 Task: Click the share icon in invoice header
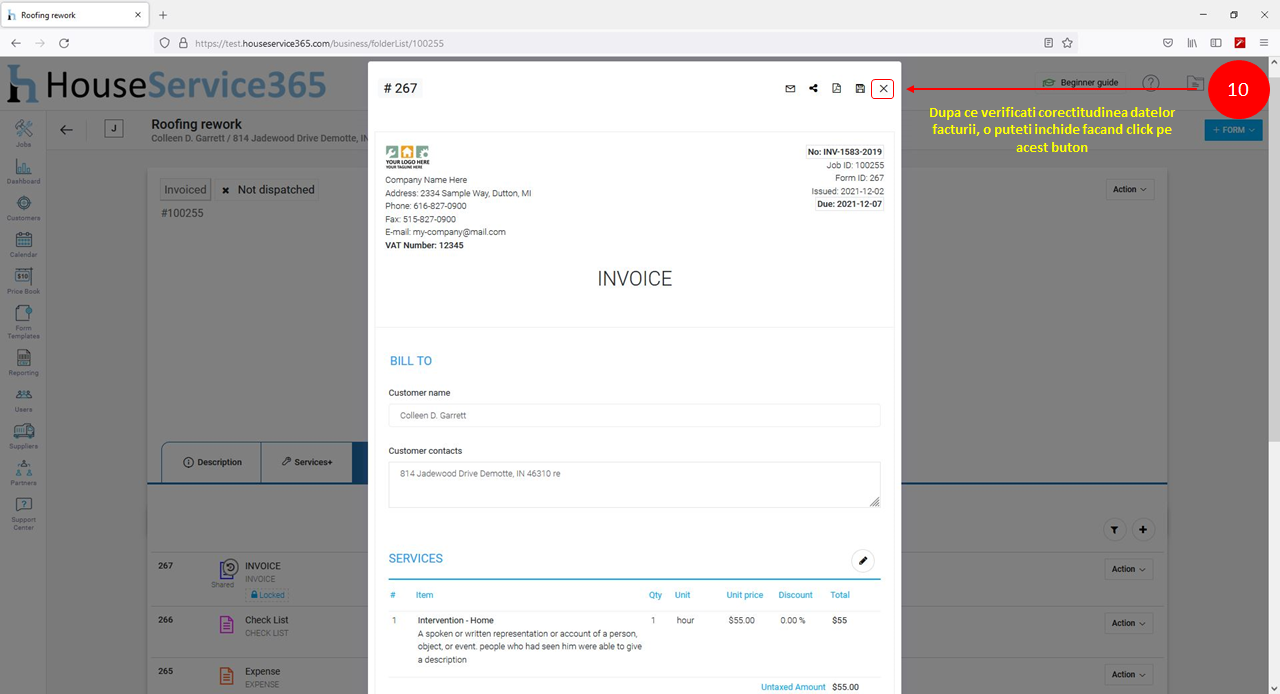(813, 89)
